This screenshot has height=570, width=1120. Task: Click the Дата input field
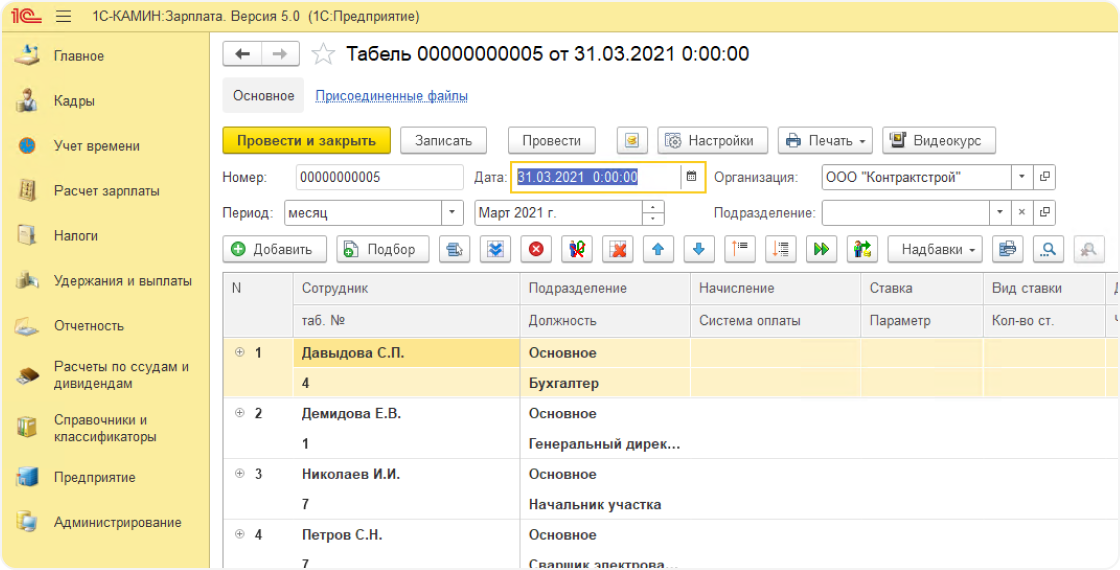[596, 177]
